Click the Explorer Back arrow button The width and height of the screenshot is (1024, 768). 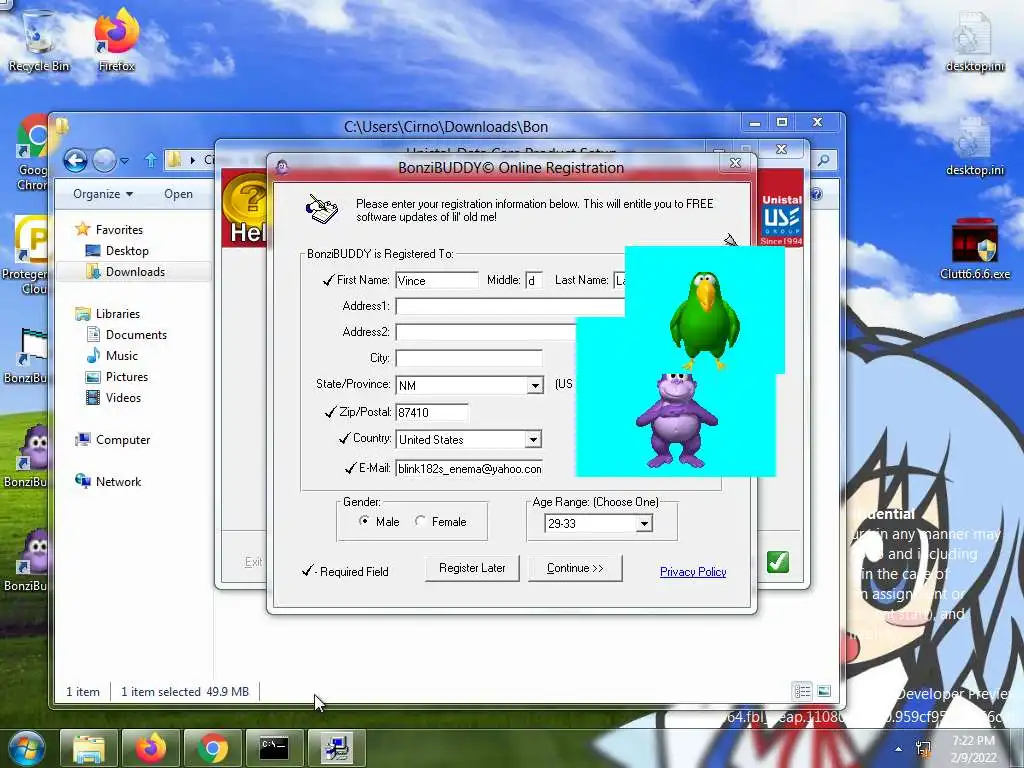(x=75, y=160)
